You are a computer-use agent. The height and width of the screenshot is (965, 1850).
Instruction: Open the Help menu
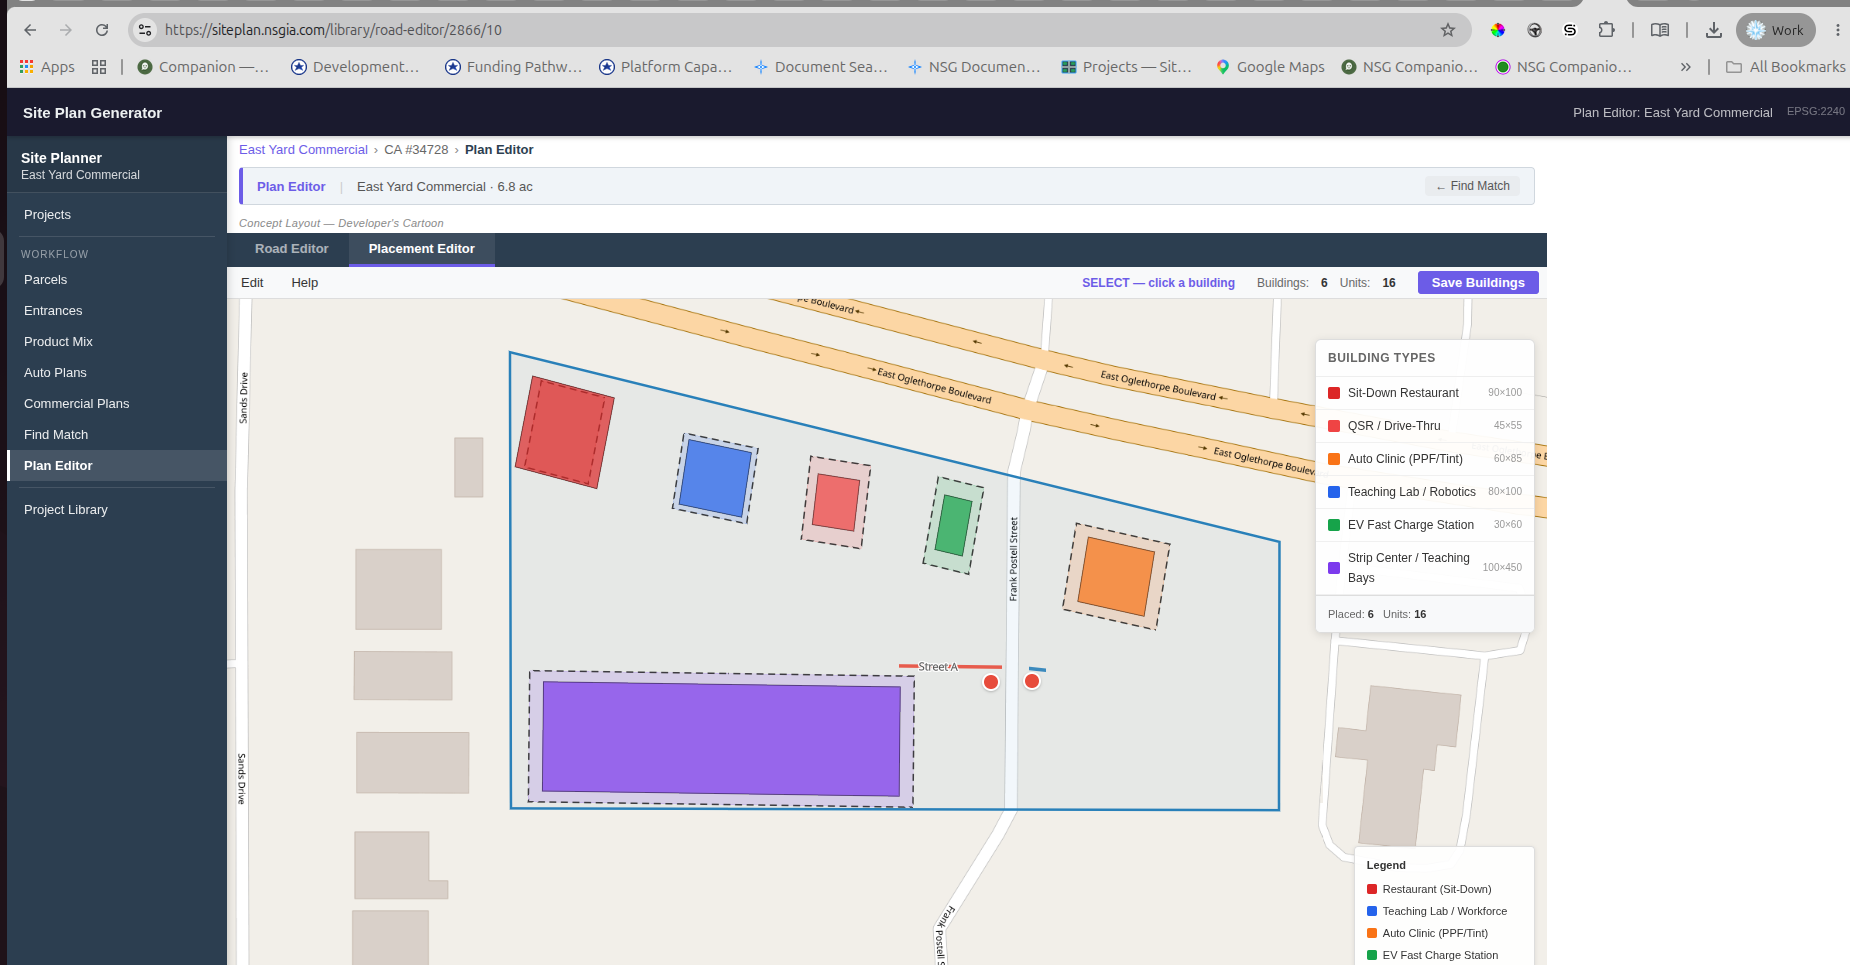click(305, 283)
